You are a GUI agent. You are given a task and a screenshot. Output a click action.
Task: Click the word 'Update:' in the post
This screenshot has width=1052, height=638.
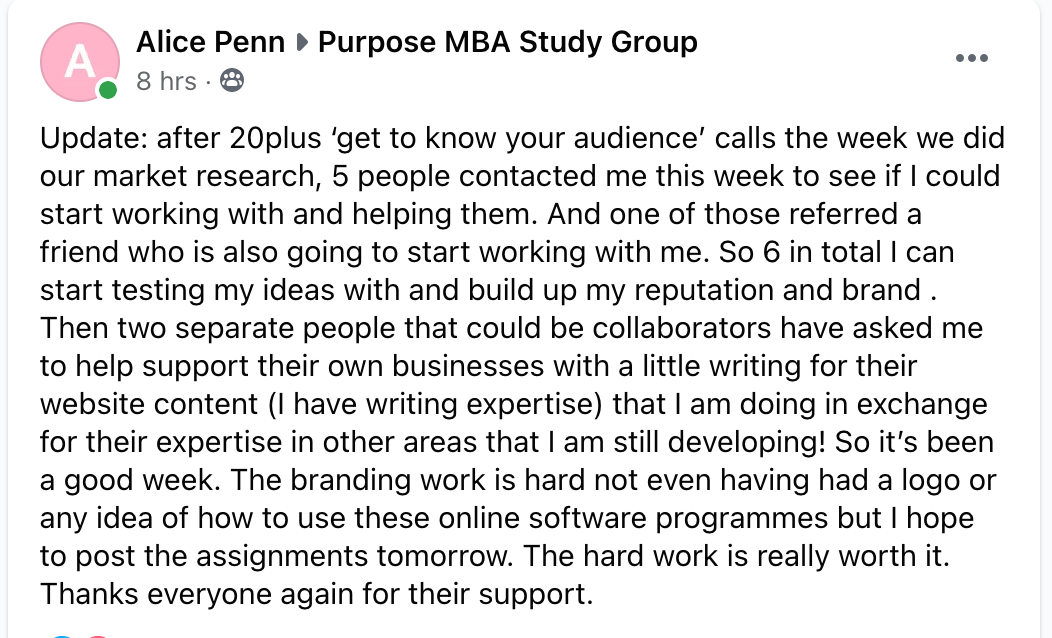[94, 138]
